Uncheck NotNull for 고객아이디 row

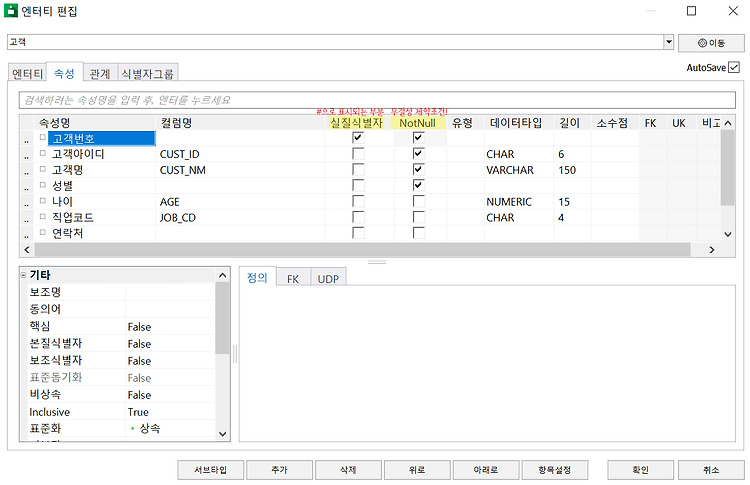(x=419, y=154)
